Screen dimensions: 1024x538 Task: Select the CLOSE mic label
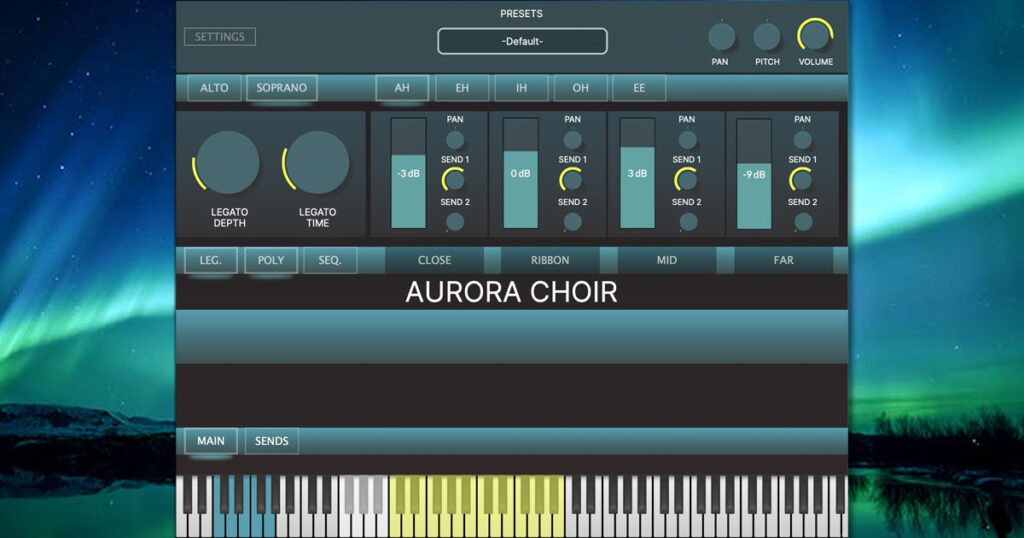(x=434, y=260)
